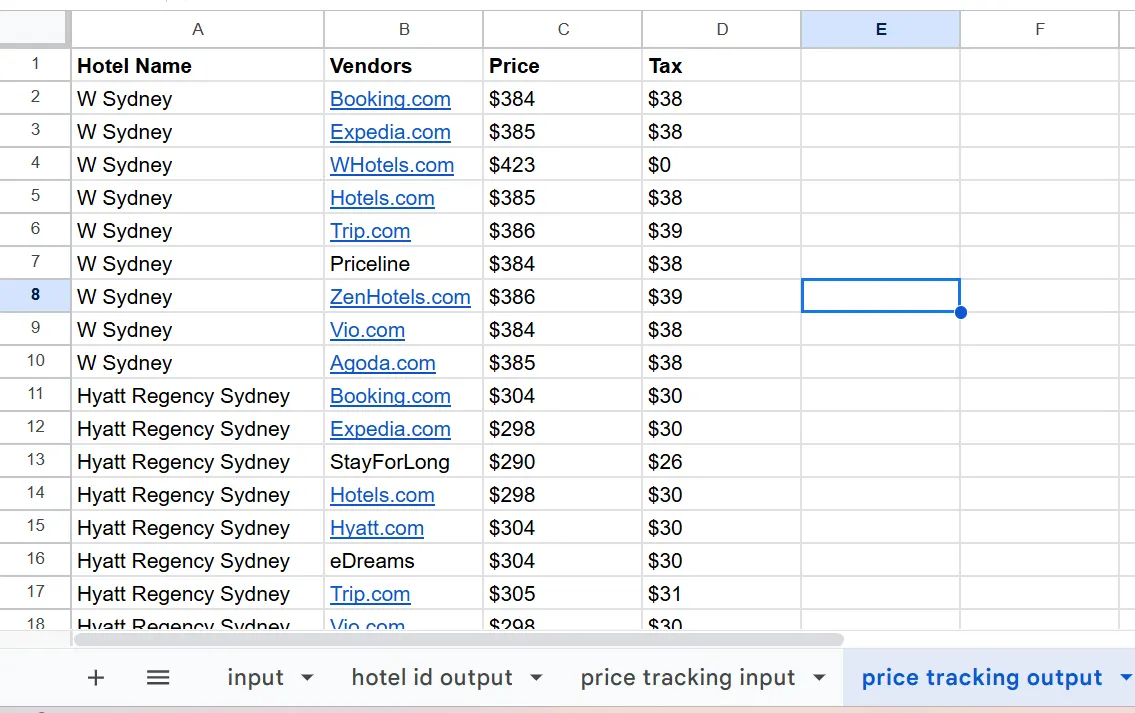Open Trip.com link in row 6
This screenshot has width=1135, height=713.
[x=370, y=231]
